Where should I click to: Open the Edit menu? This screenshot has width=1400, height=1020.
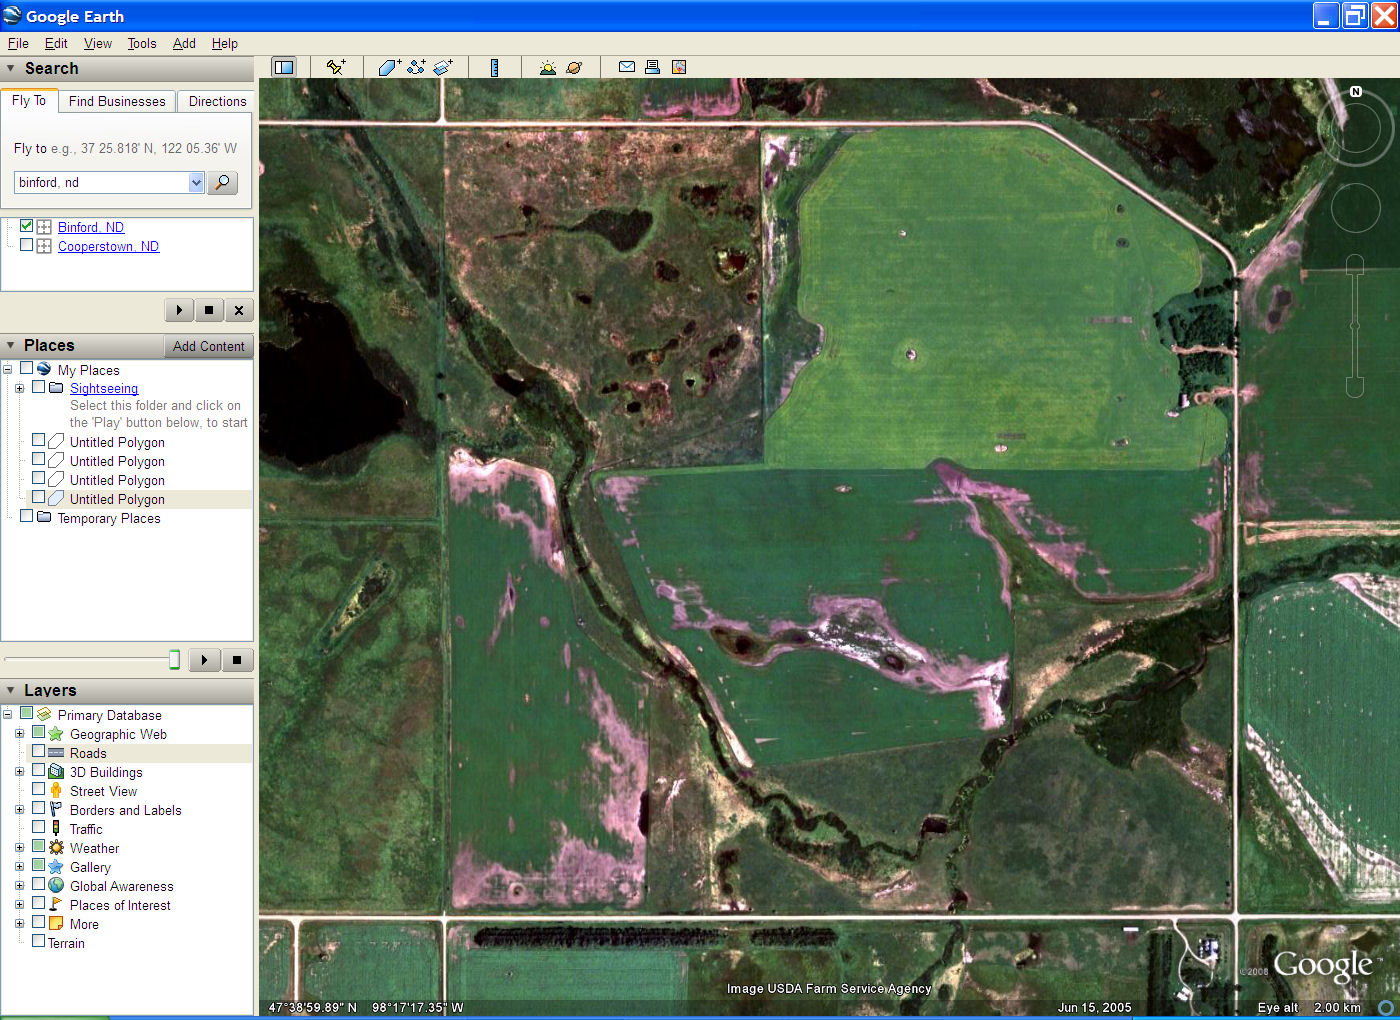click(x=56, y=43)
